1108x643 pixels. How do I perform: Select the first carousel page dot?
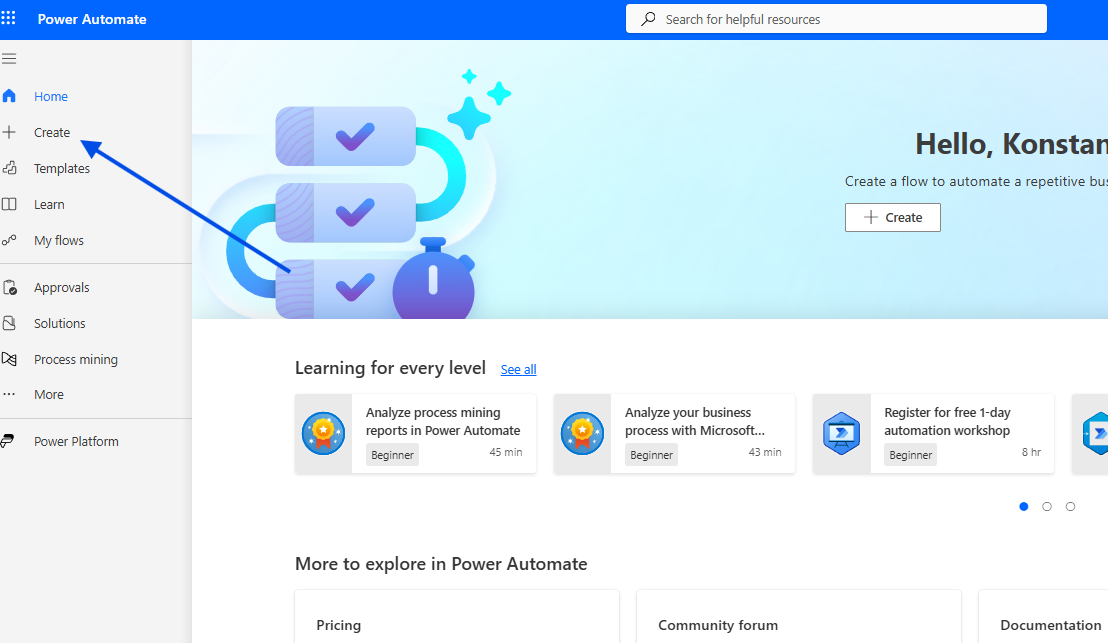[x=1023, y=507]
